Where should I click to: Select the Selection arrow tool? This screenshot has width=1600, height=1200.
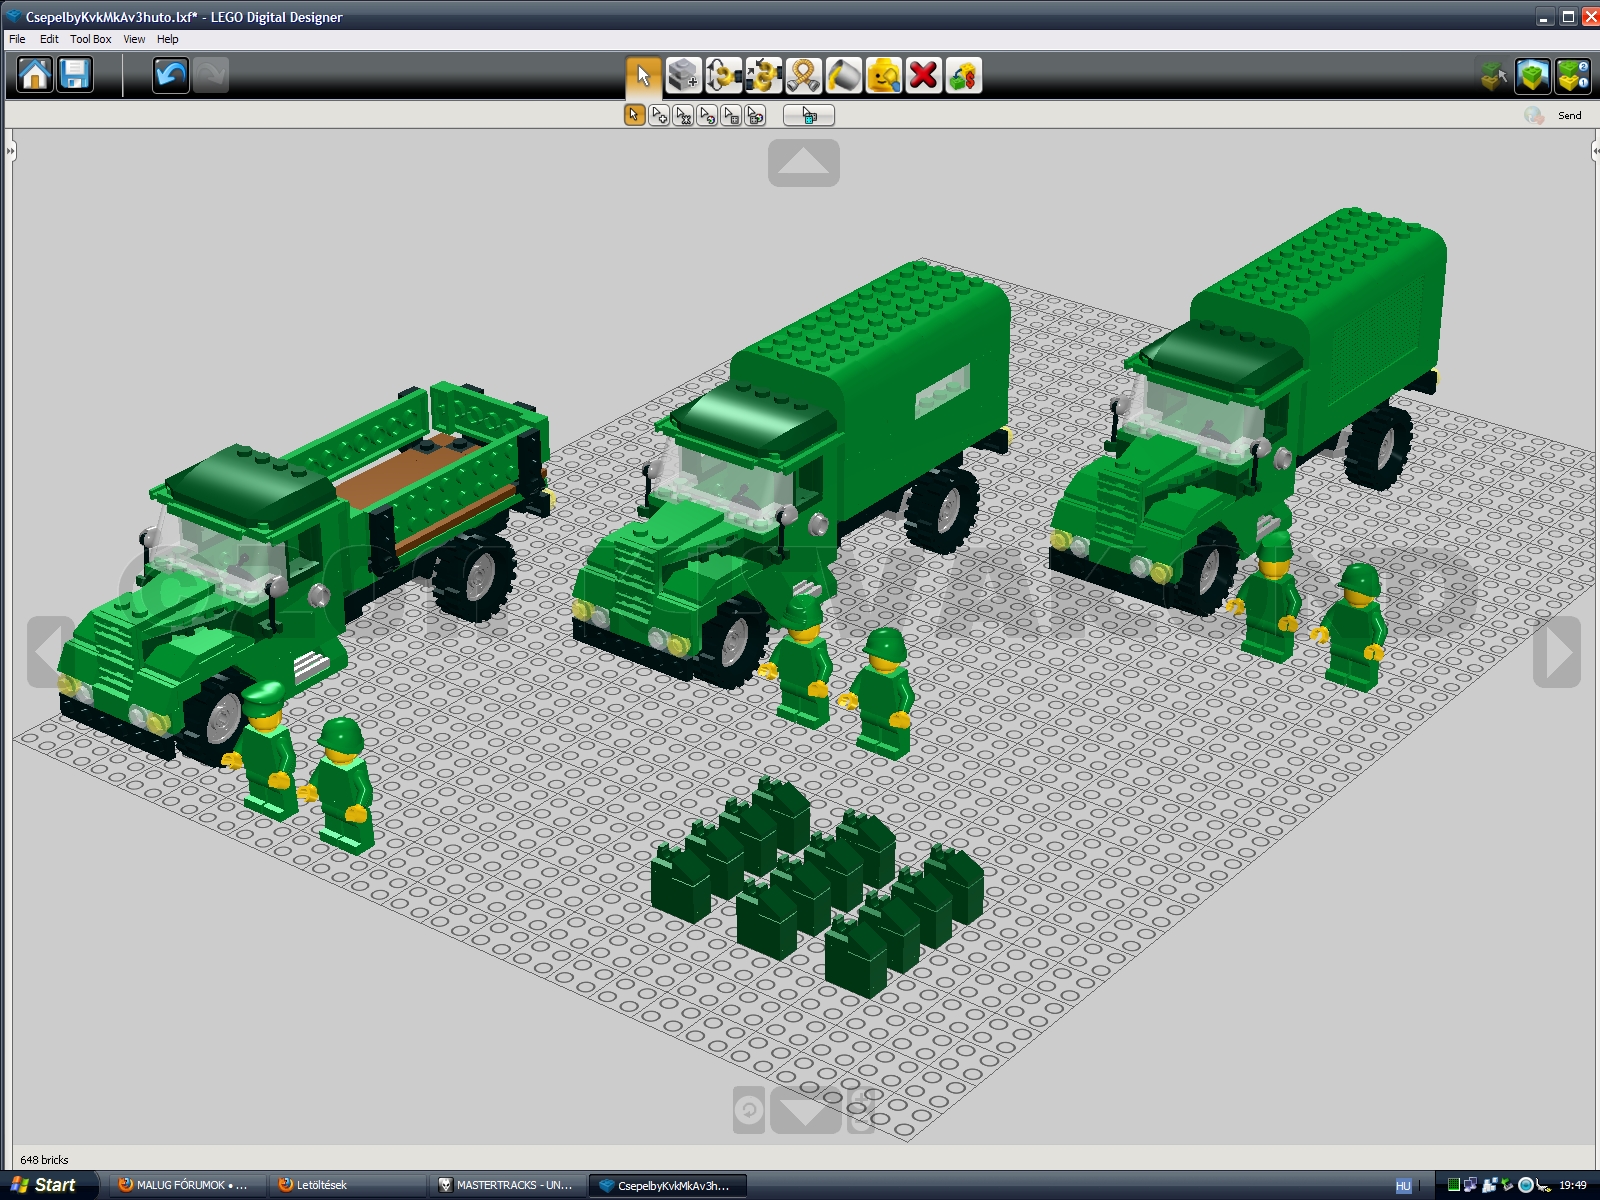coord(643,75)
